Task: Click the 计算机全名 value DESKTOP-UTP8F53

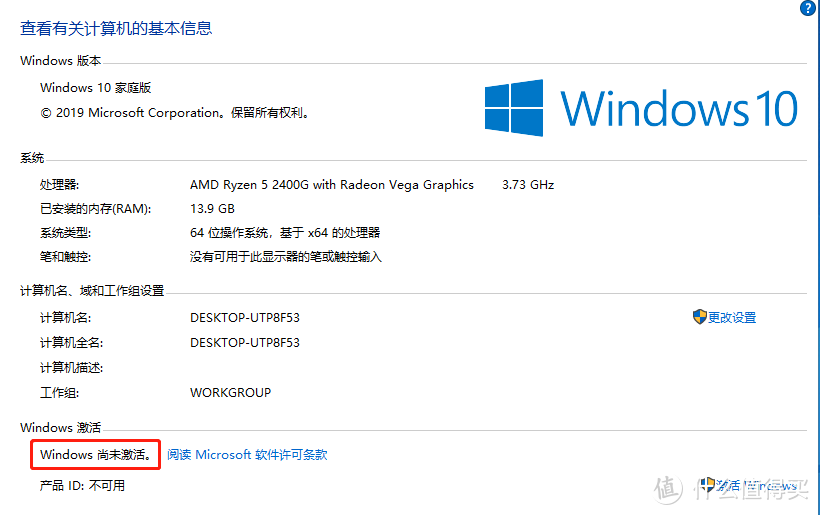Action: pos(245,343)
